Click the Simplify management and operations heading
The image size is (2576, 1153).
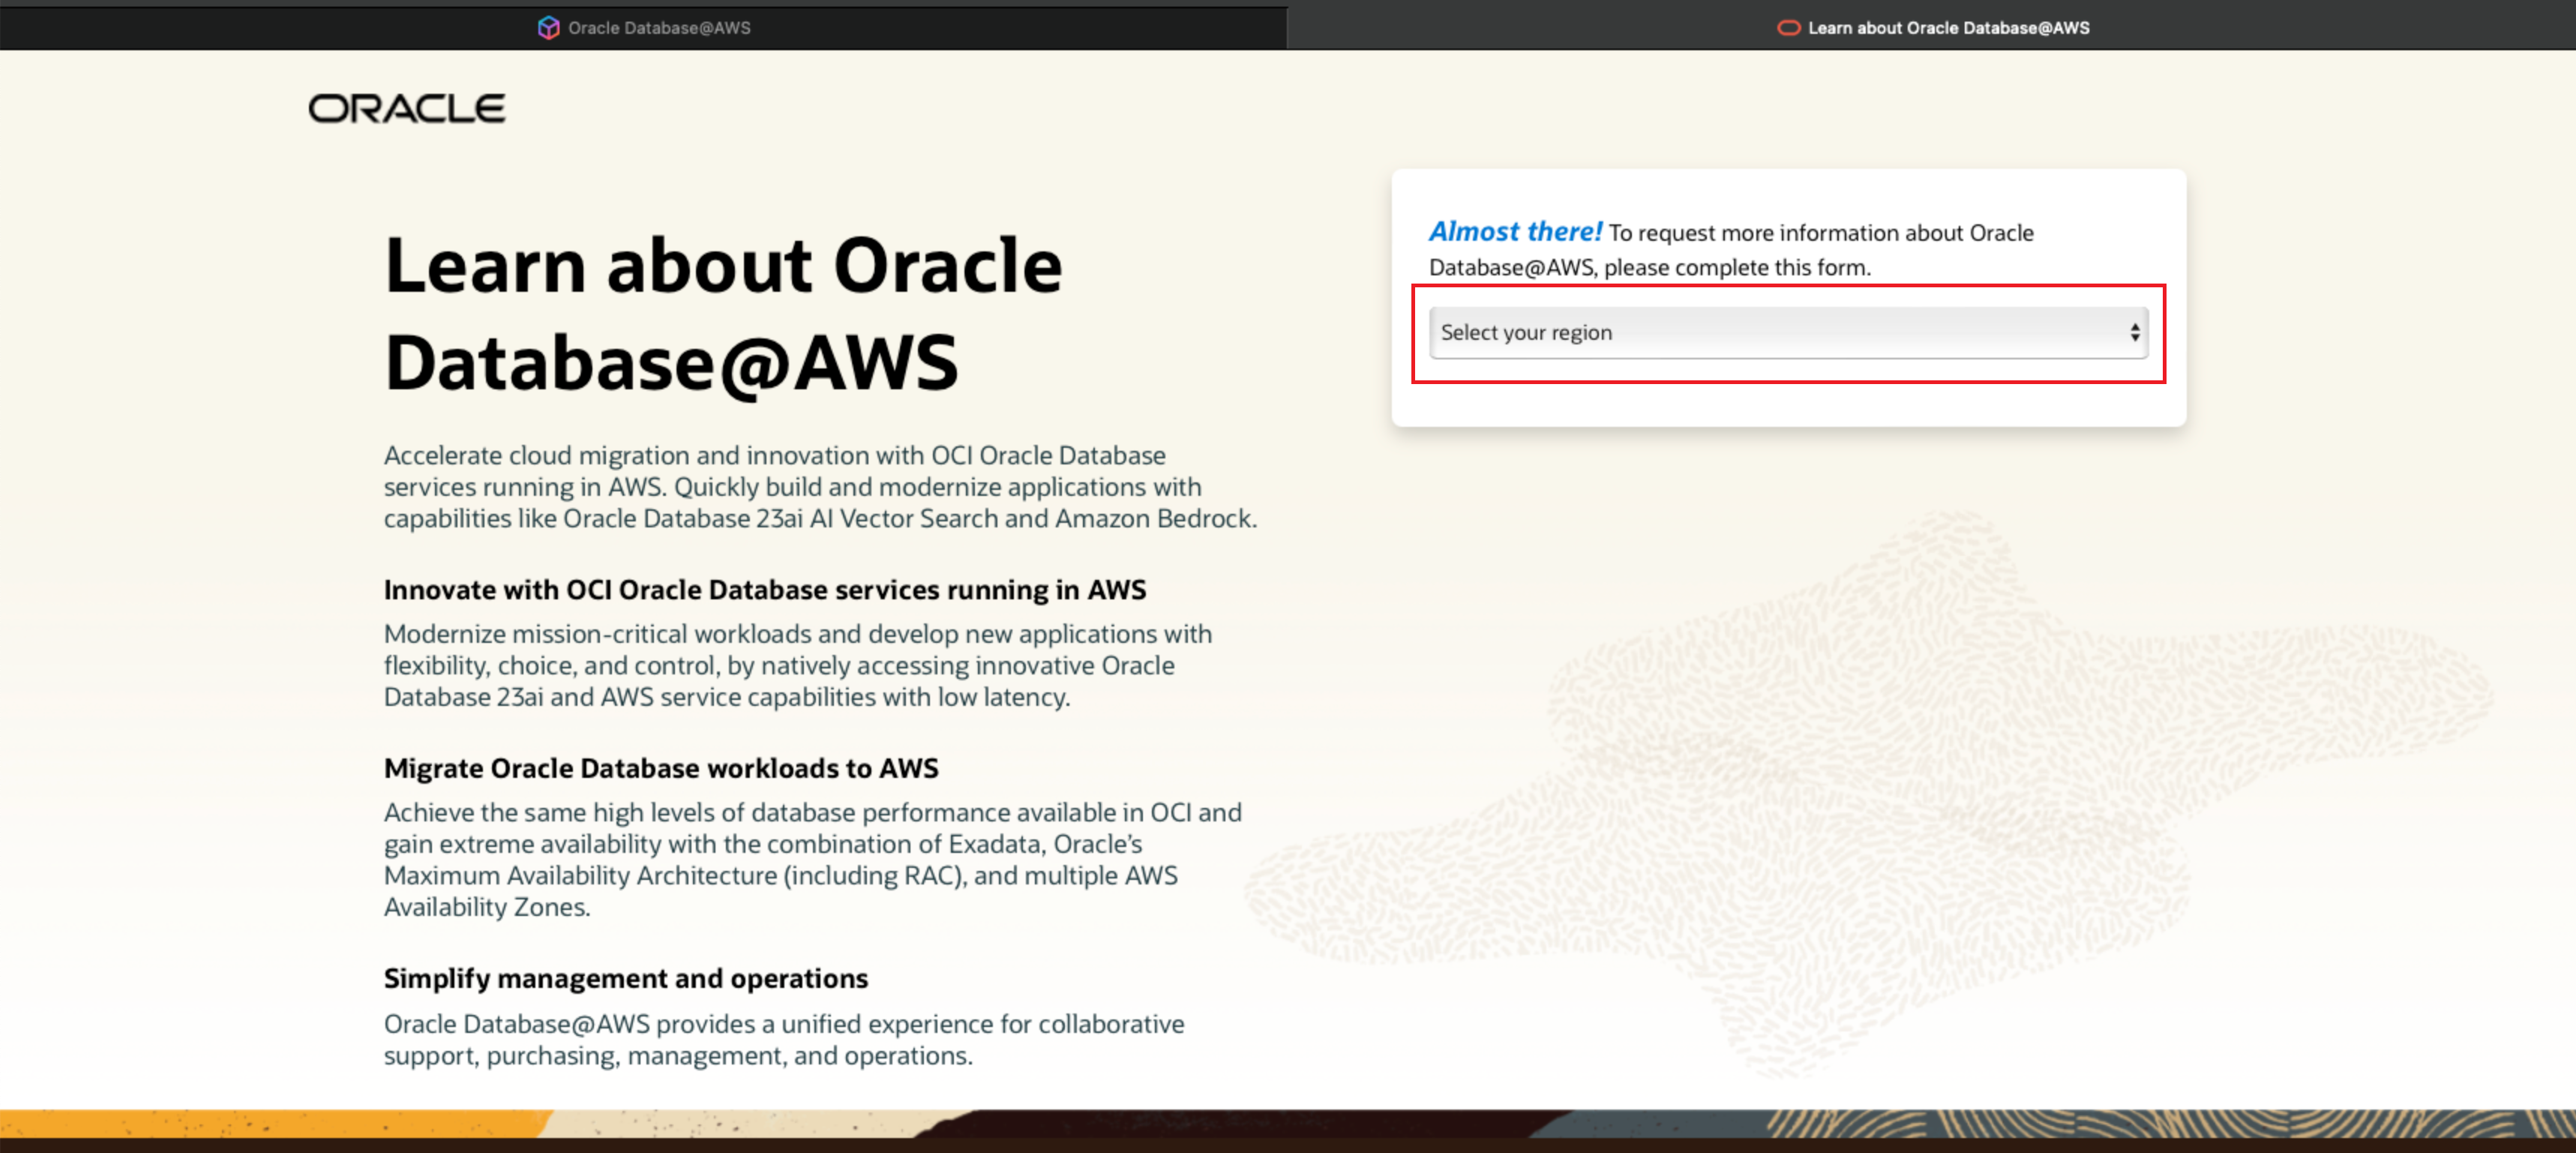coord(625,979)
